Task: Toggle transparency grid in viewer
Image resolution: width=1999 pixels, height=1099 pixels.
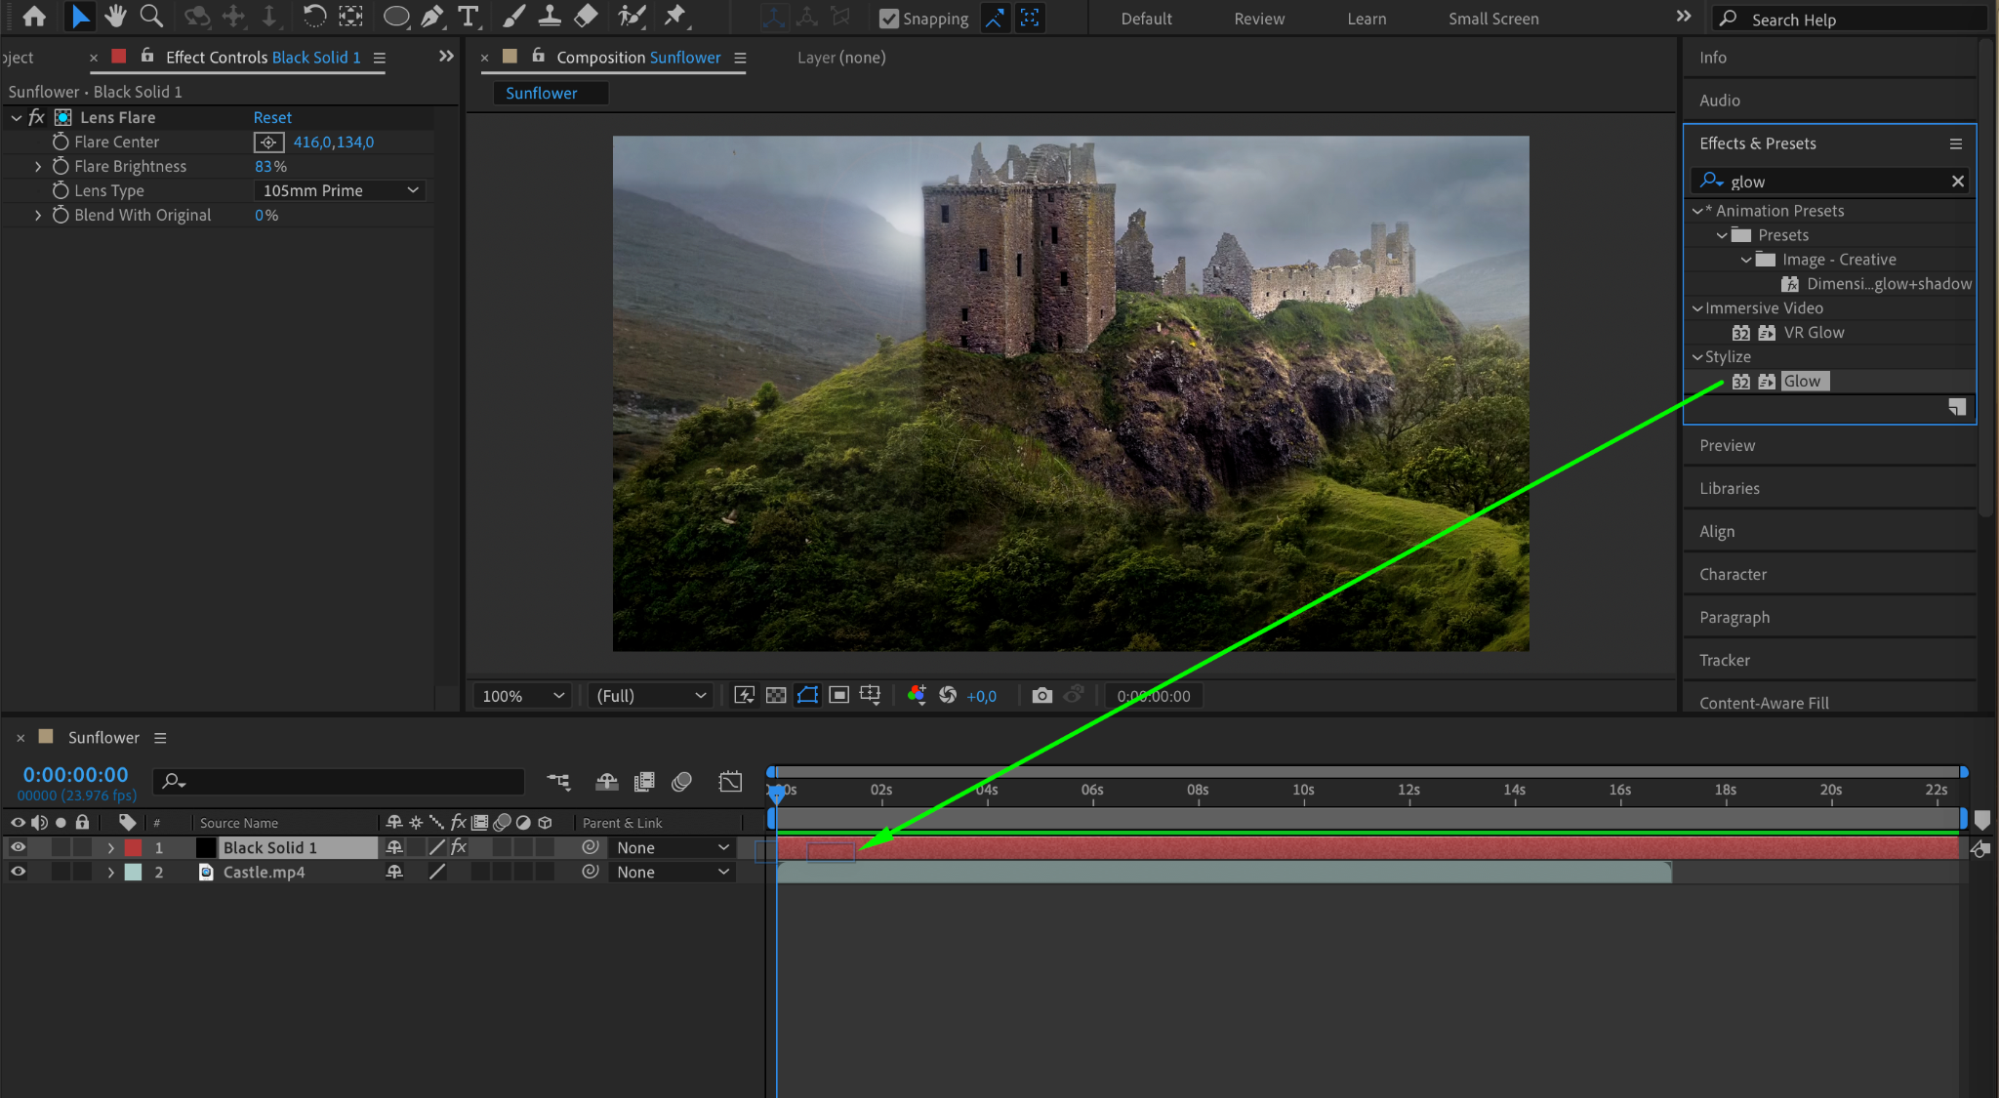Action: 776,696
